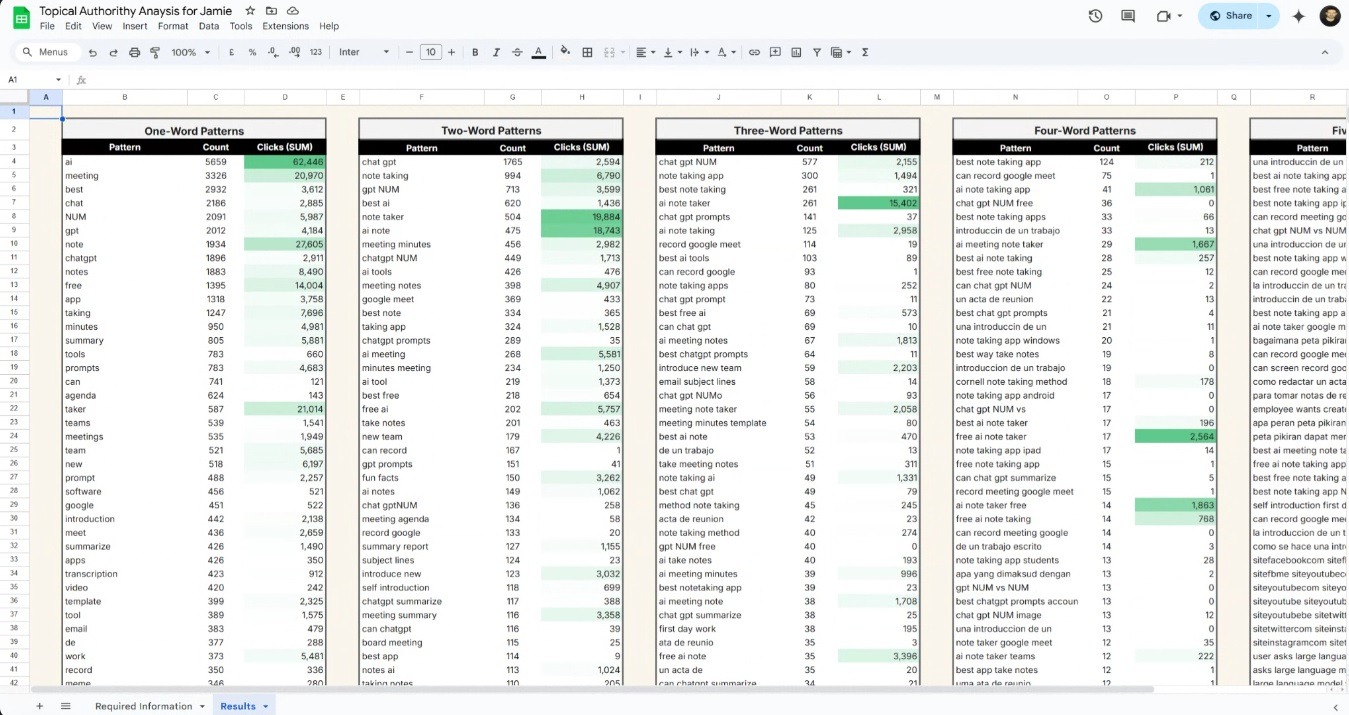
Task: Select the paint format roller tool
Action: pos(154,52)
